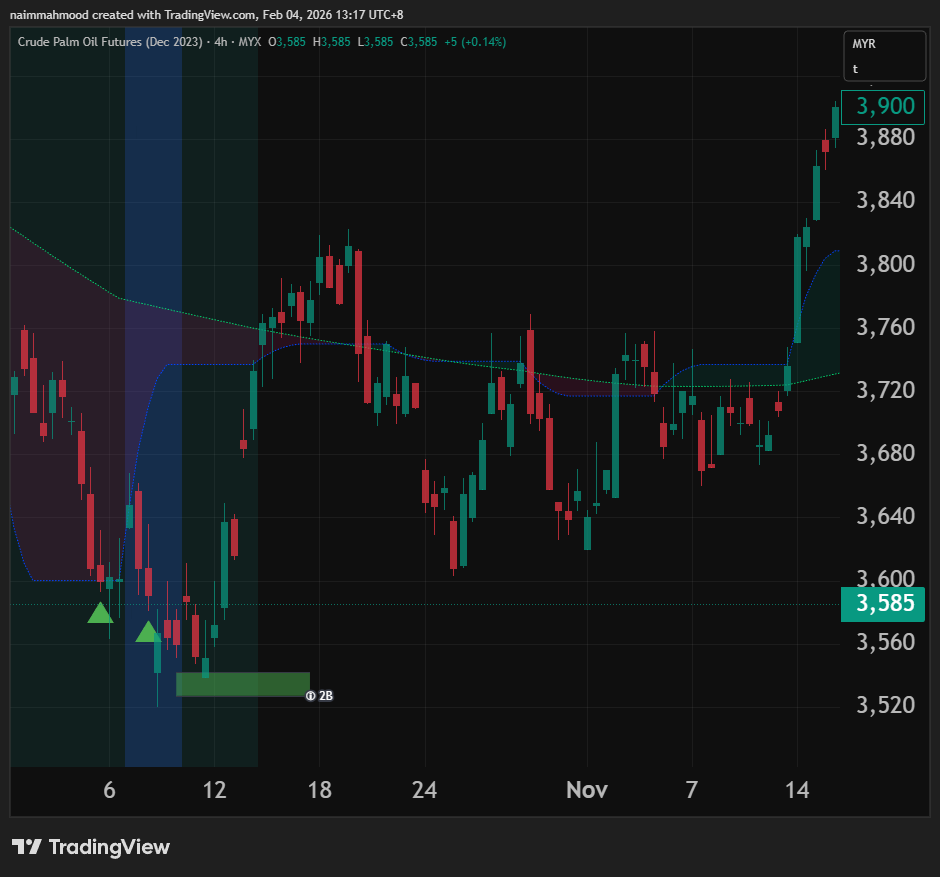Click the 3,585 current price label

pos(884,604)
